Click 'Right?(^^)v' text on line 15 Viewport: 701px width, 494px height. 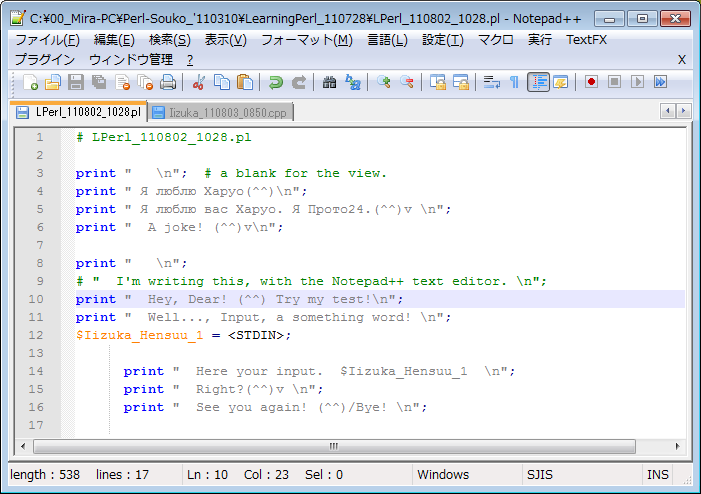point(240,389)
